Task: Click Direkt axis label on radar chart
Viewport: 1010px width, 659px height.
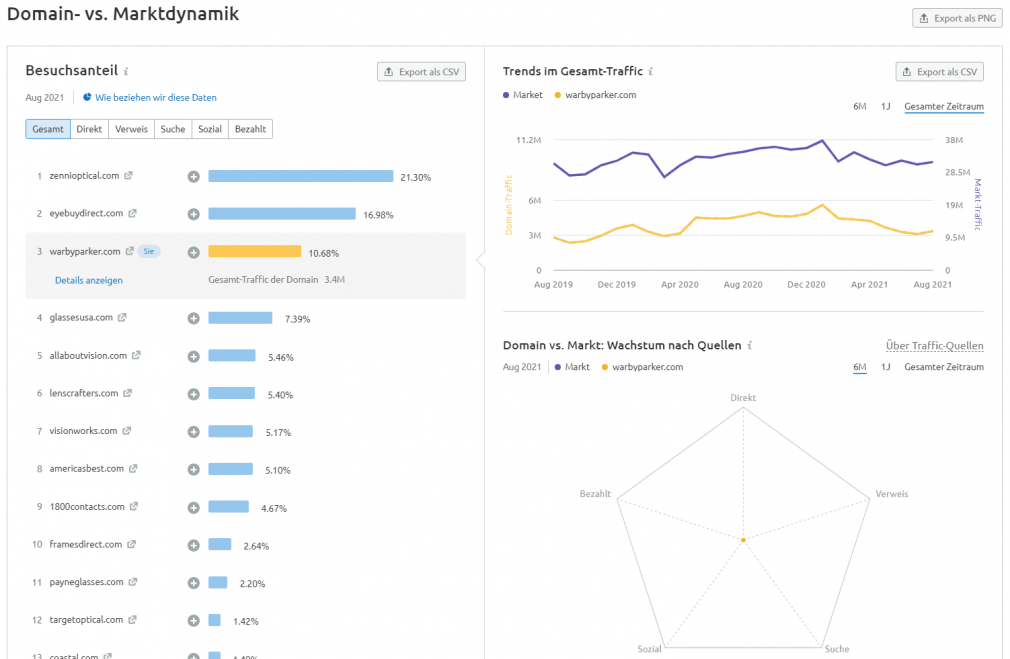Action: coord(743,397)
